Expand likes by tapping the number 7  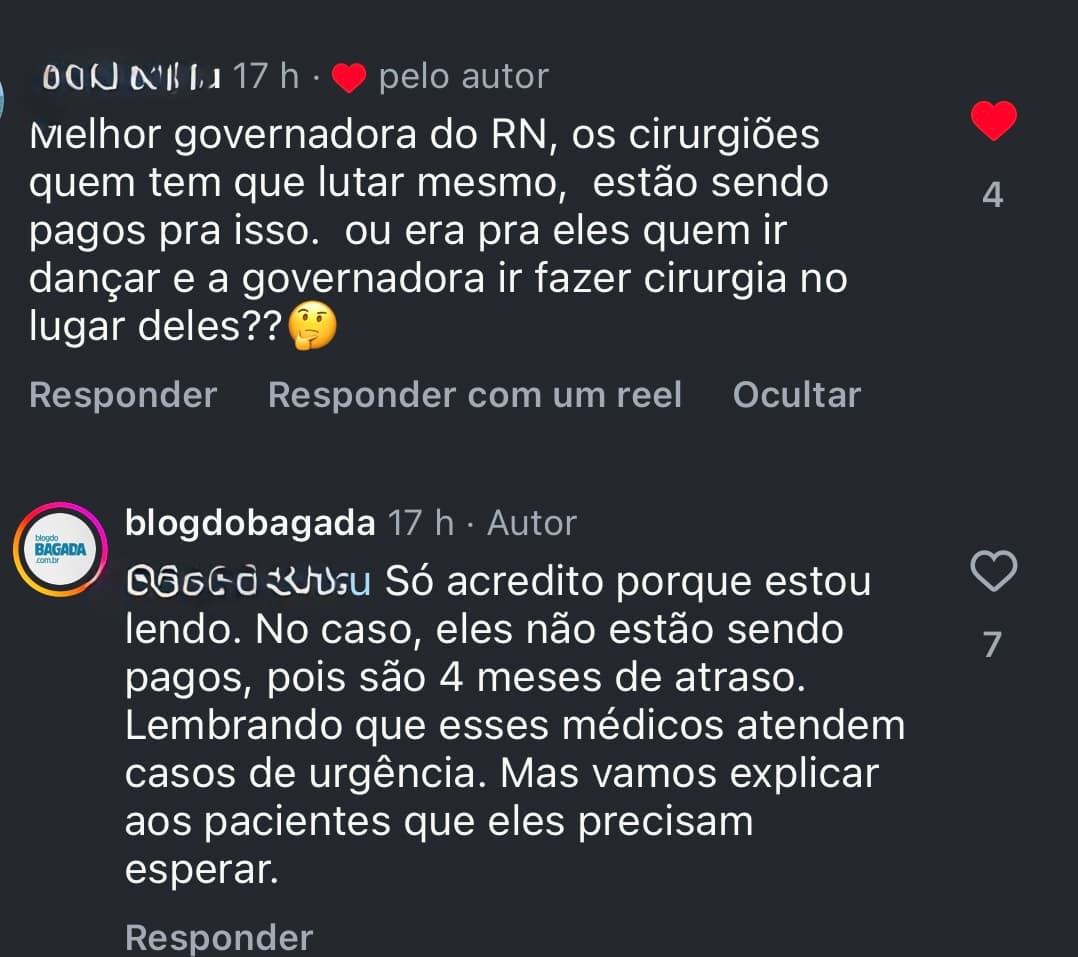[x=991, y=645]
